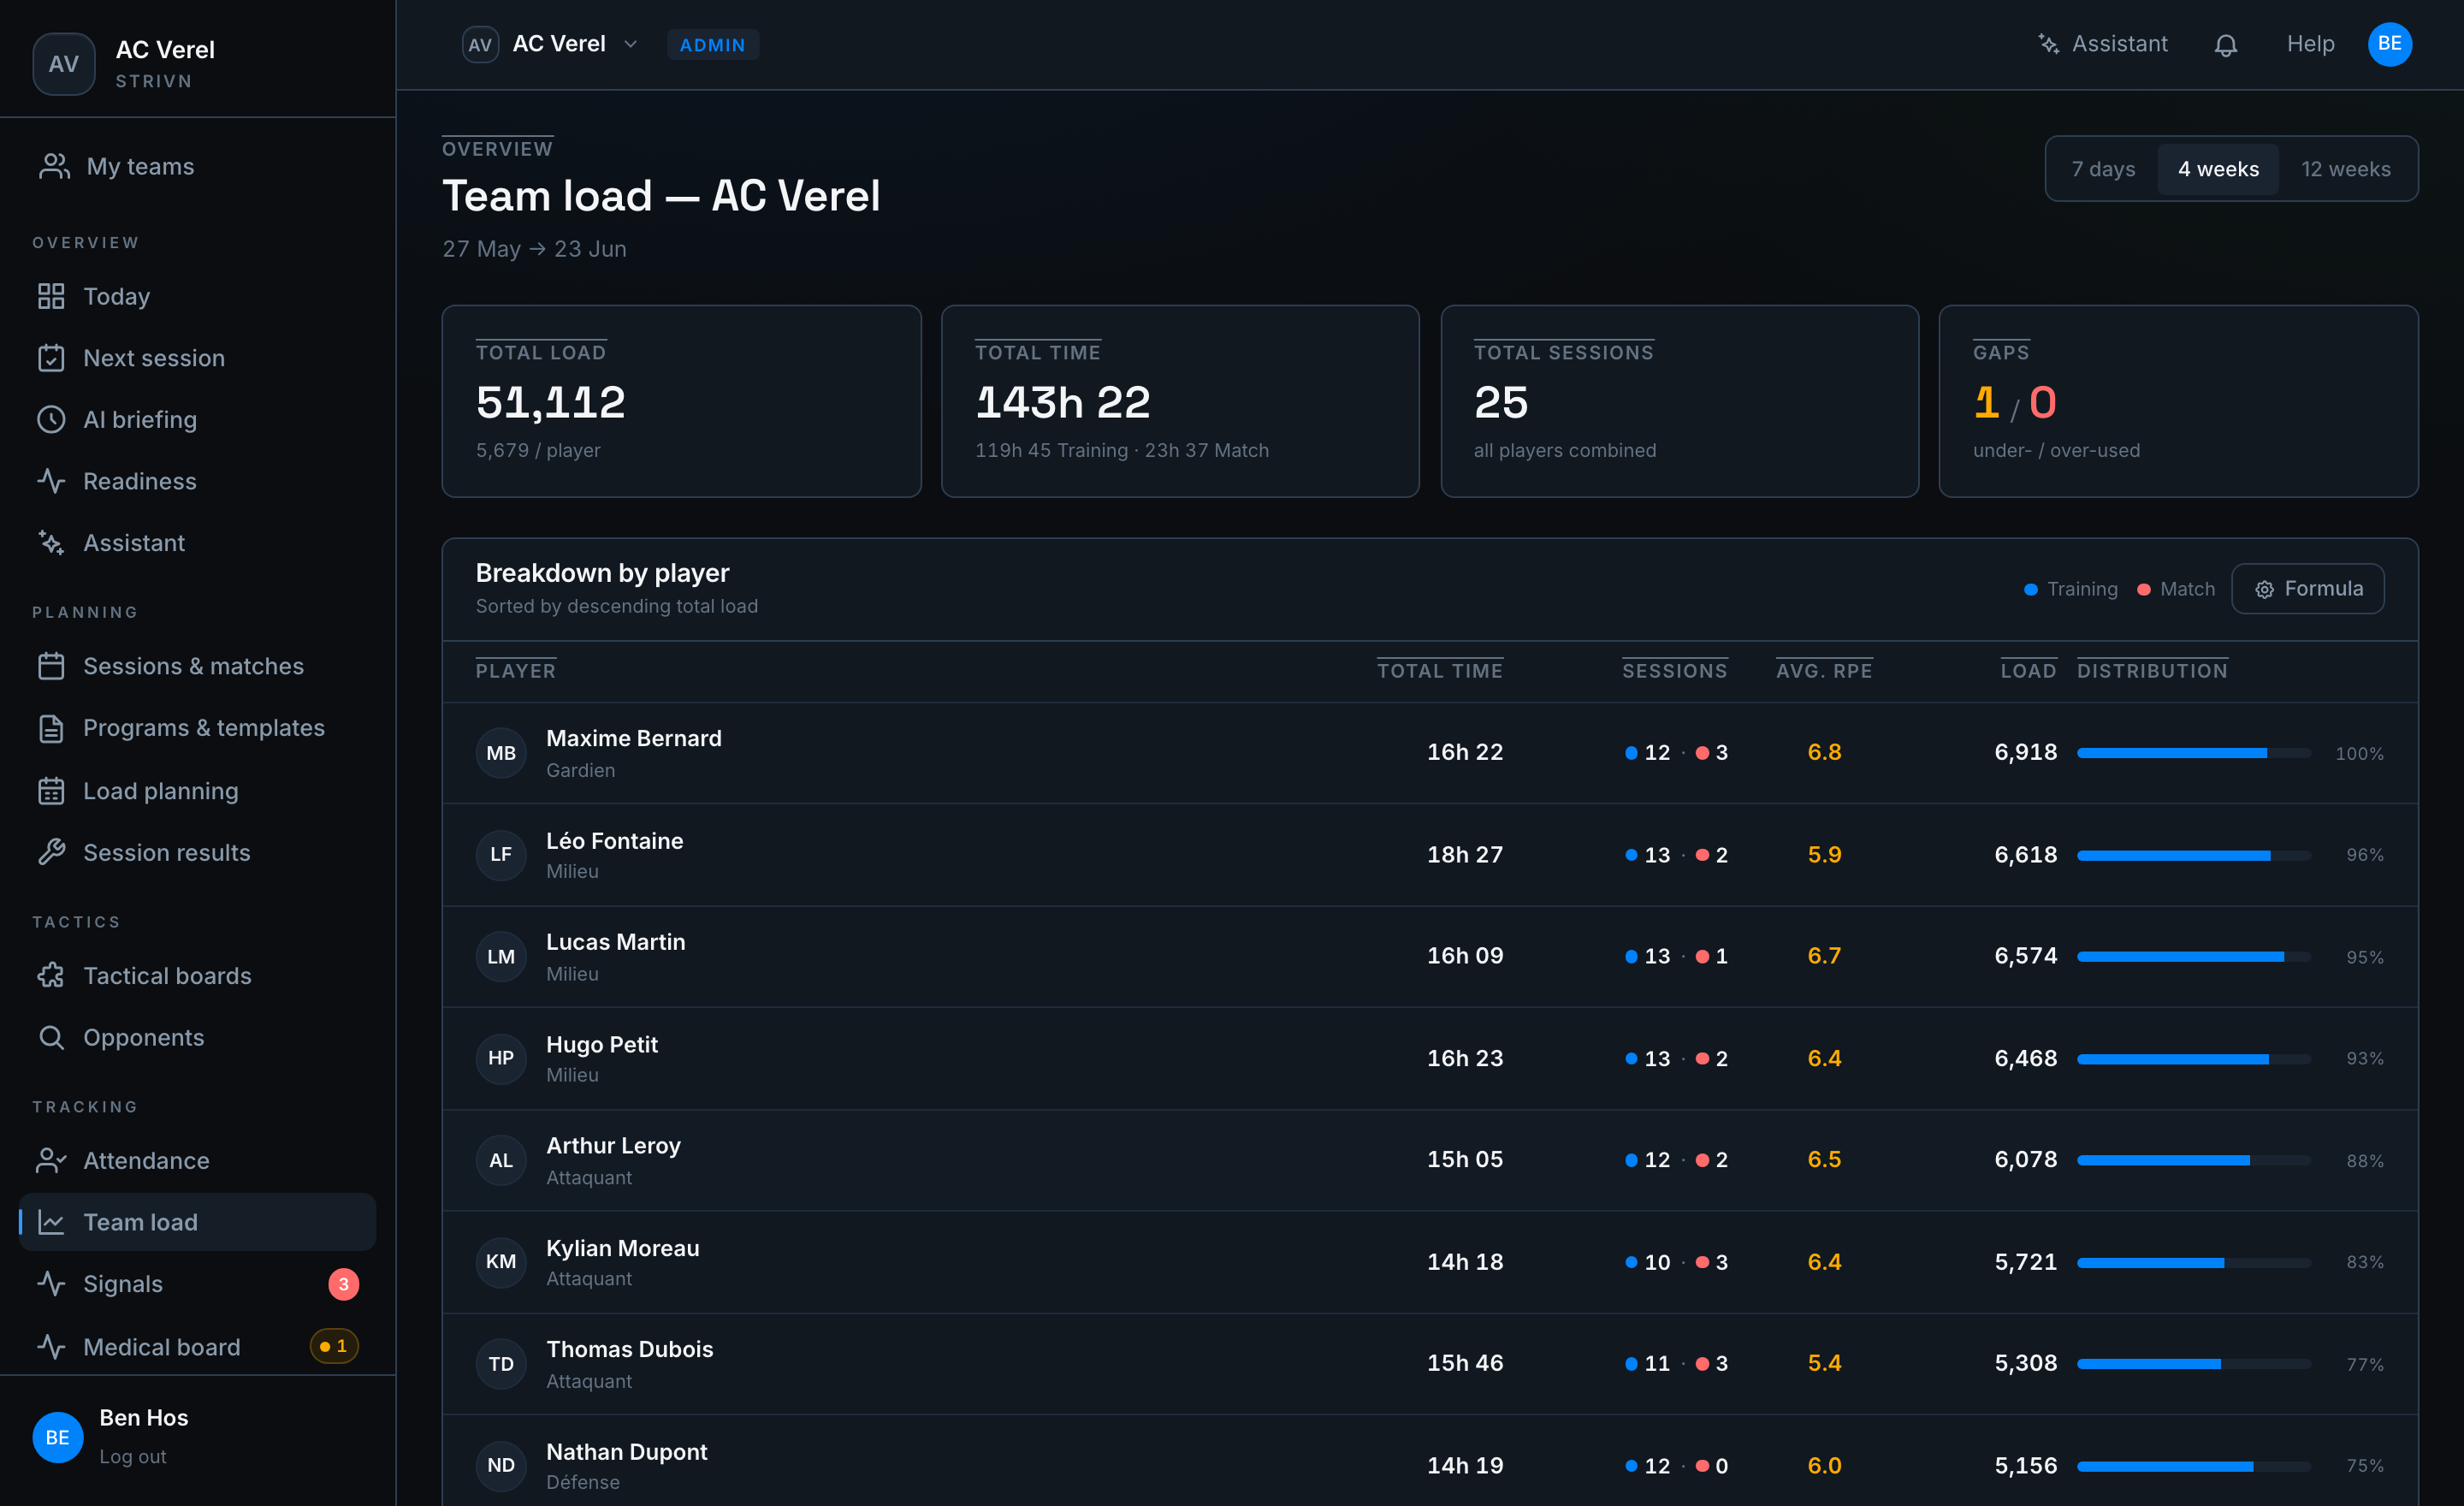Click the Match legend entry
The width and height of the screenshot is (2464, 1506).
click(2175, 589)
